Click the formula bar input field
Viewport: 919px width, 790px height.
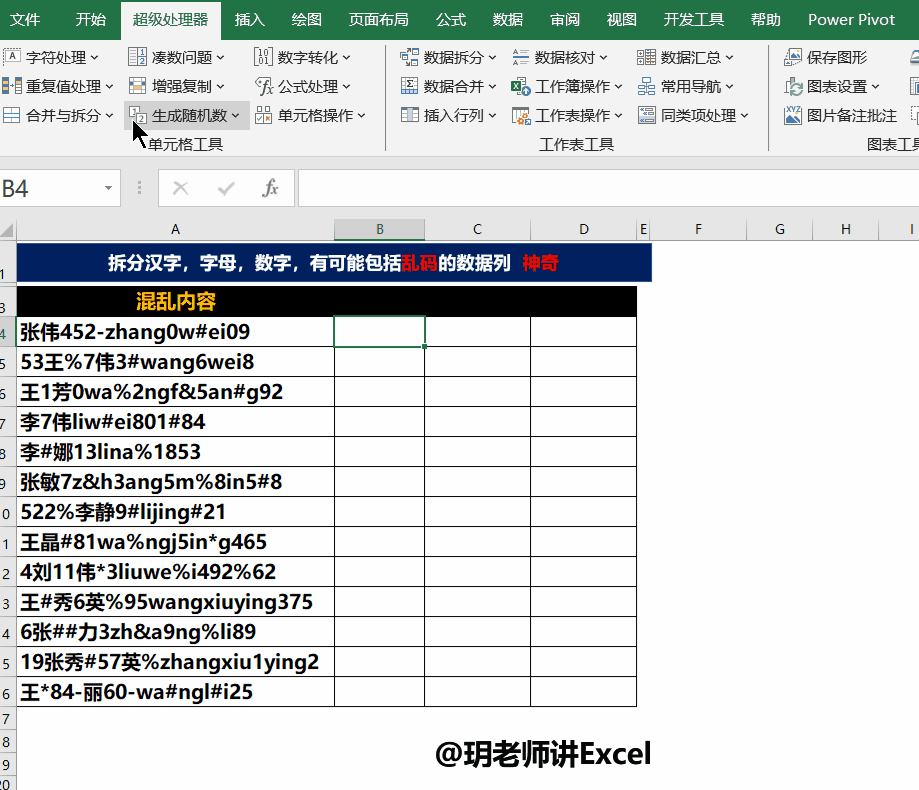coord(608,188)
